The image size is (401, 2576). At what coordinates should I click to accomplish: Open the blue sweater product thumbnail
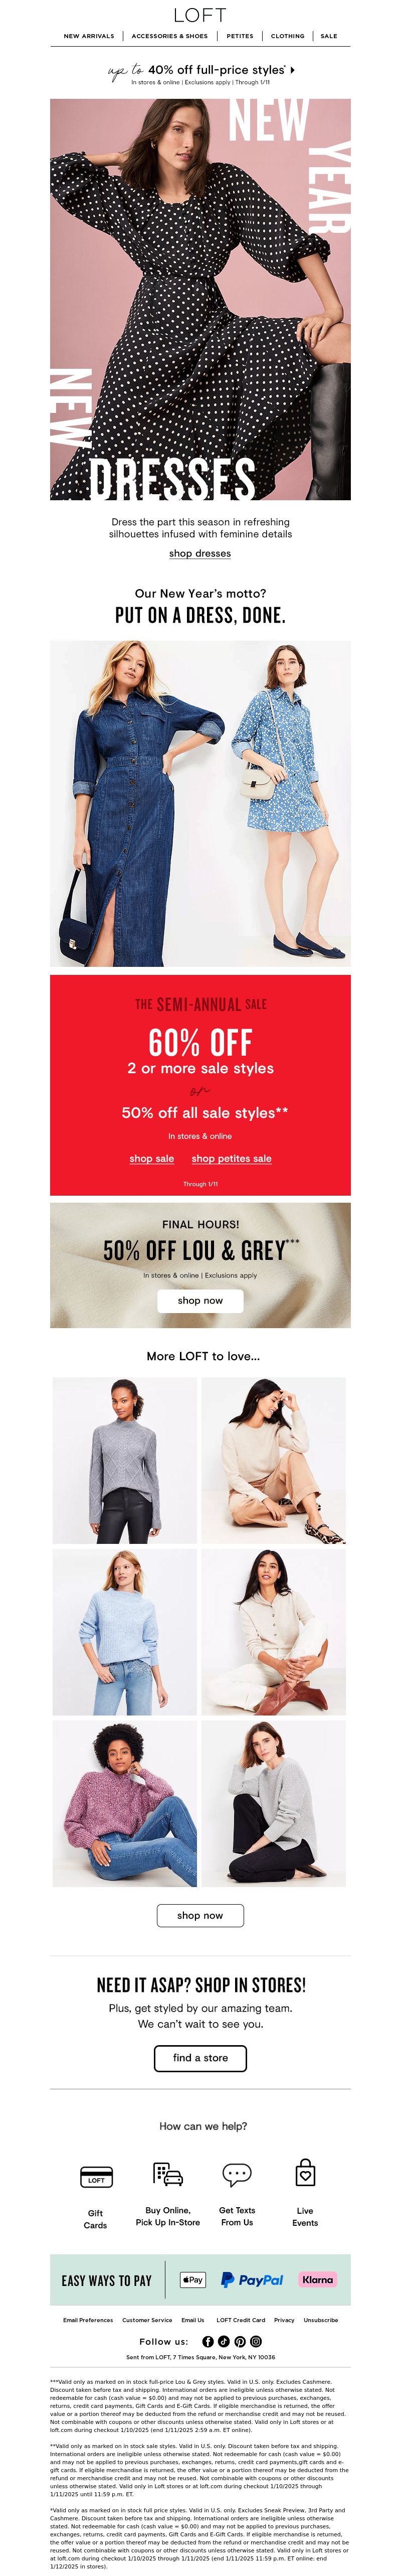(x=124, y=1631)
